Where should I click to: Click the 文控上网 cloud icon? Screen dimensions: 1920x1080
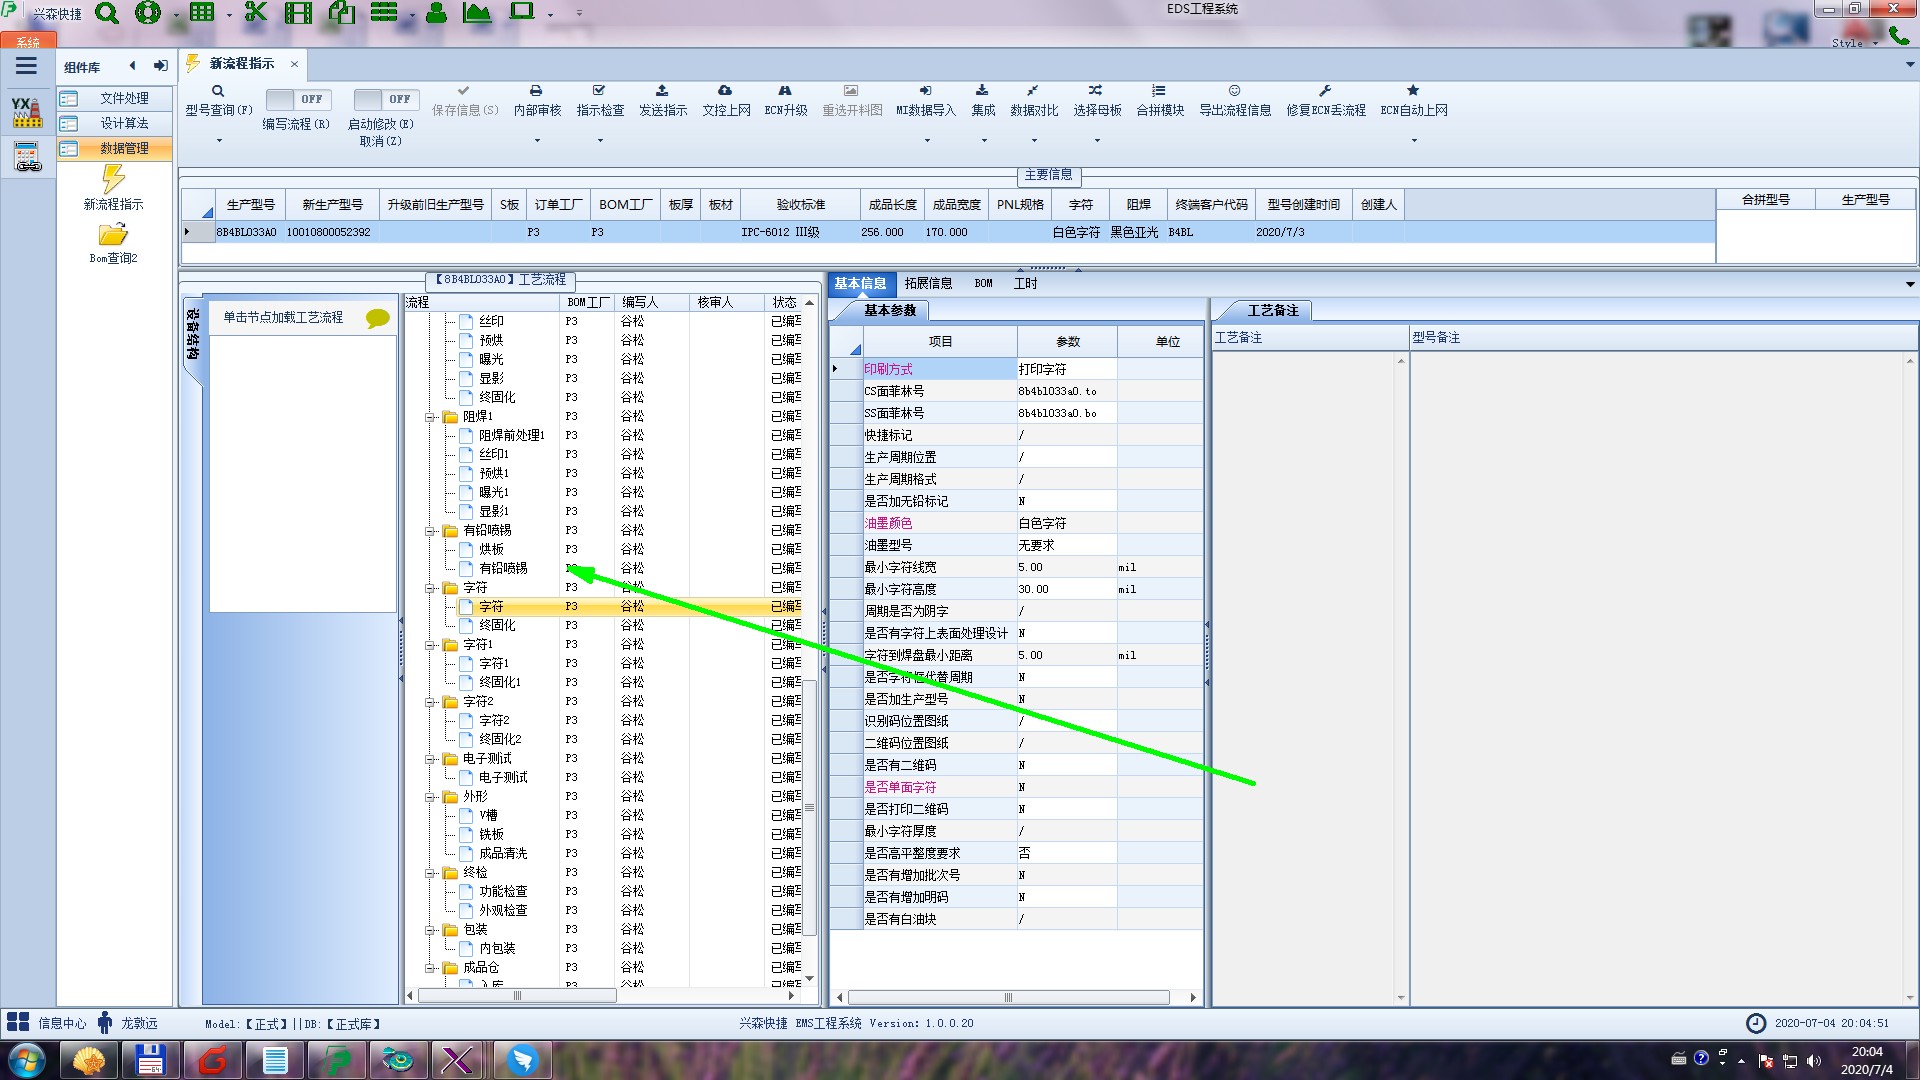tap(725, 91)
